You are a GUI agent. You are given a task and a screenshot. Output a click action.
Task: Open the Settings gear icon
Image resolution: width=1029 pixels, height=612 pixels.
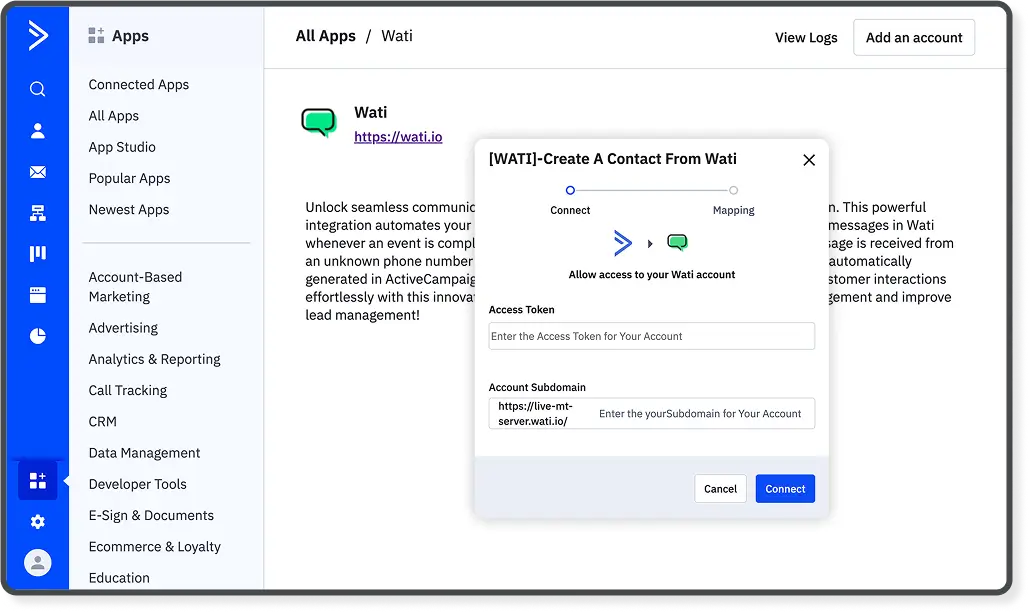(37, 521)
